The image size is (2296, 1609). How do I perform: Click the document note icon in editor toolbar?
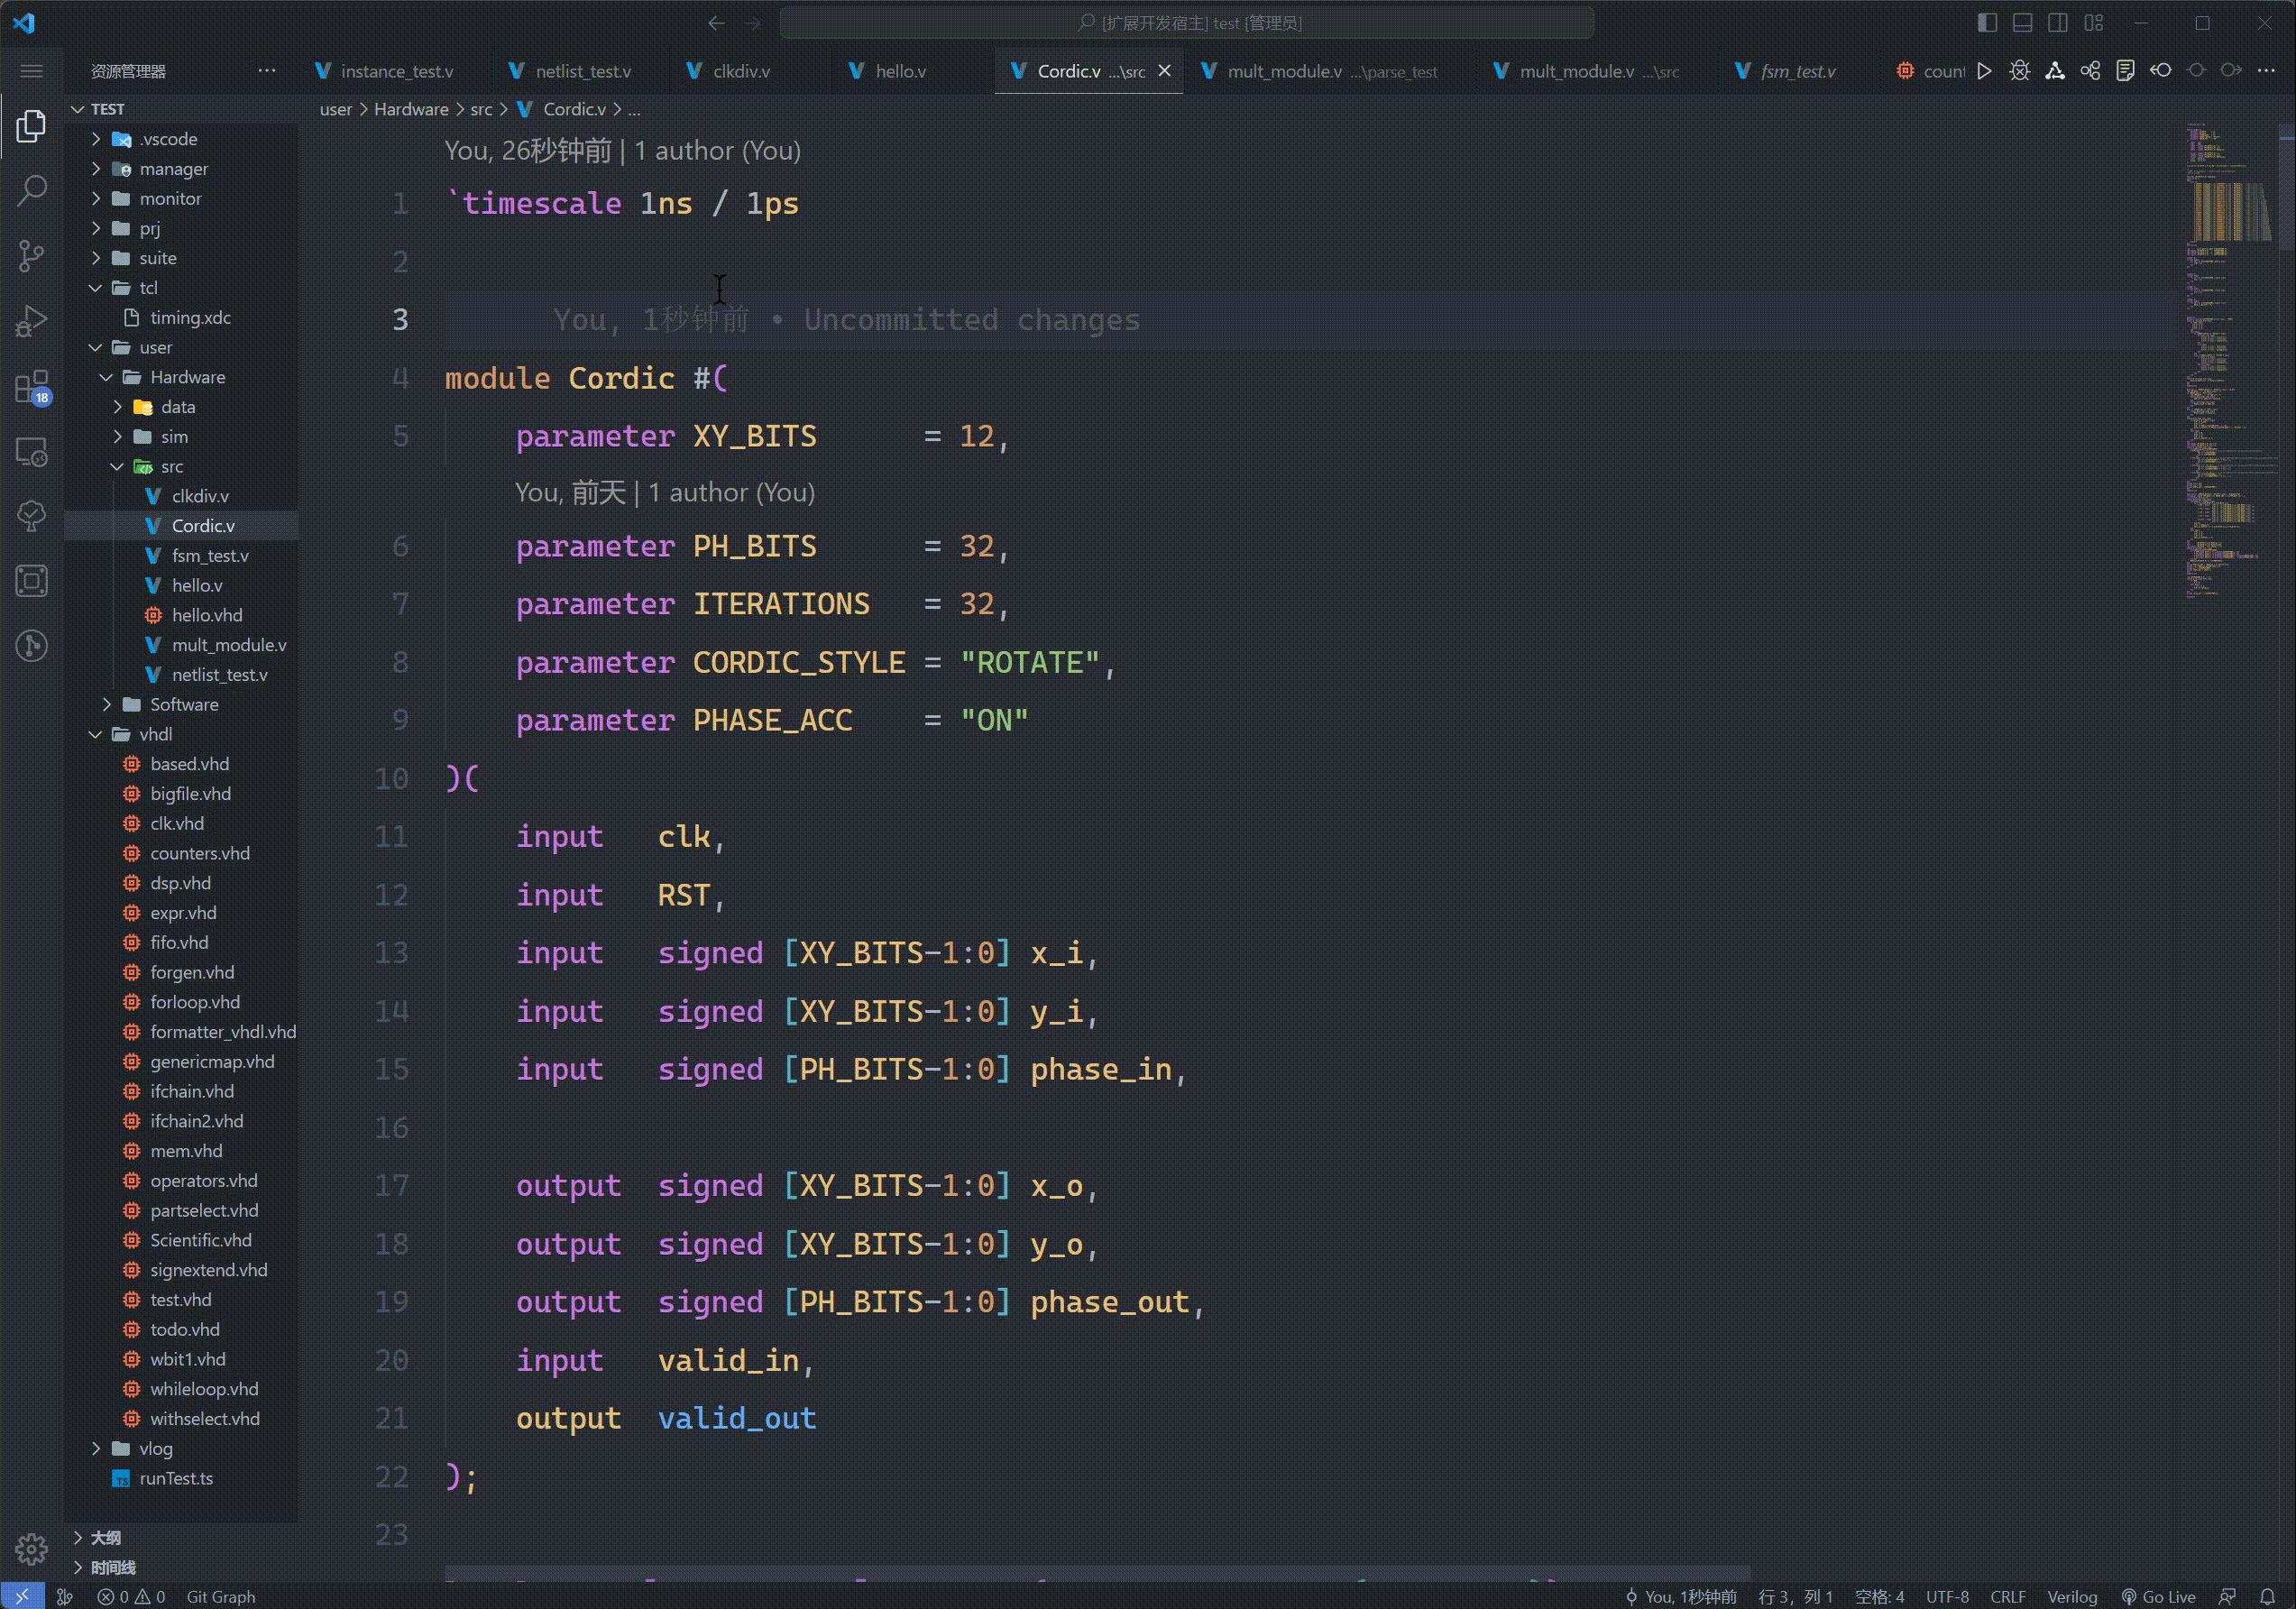[x=2125, y=71]
